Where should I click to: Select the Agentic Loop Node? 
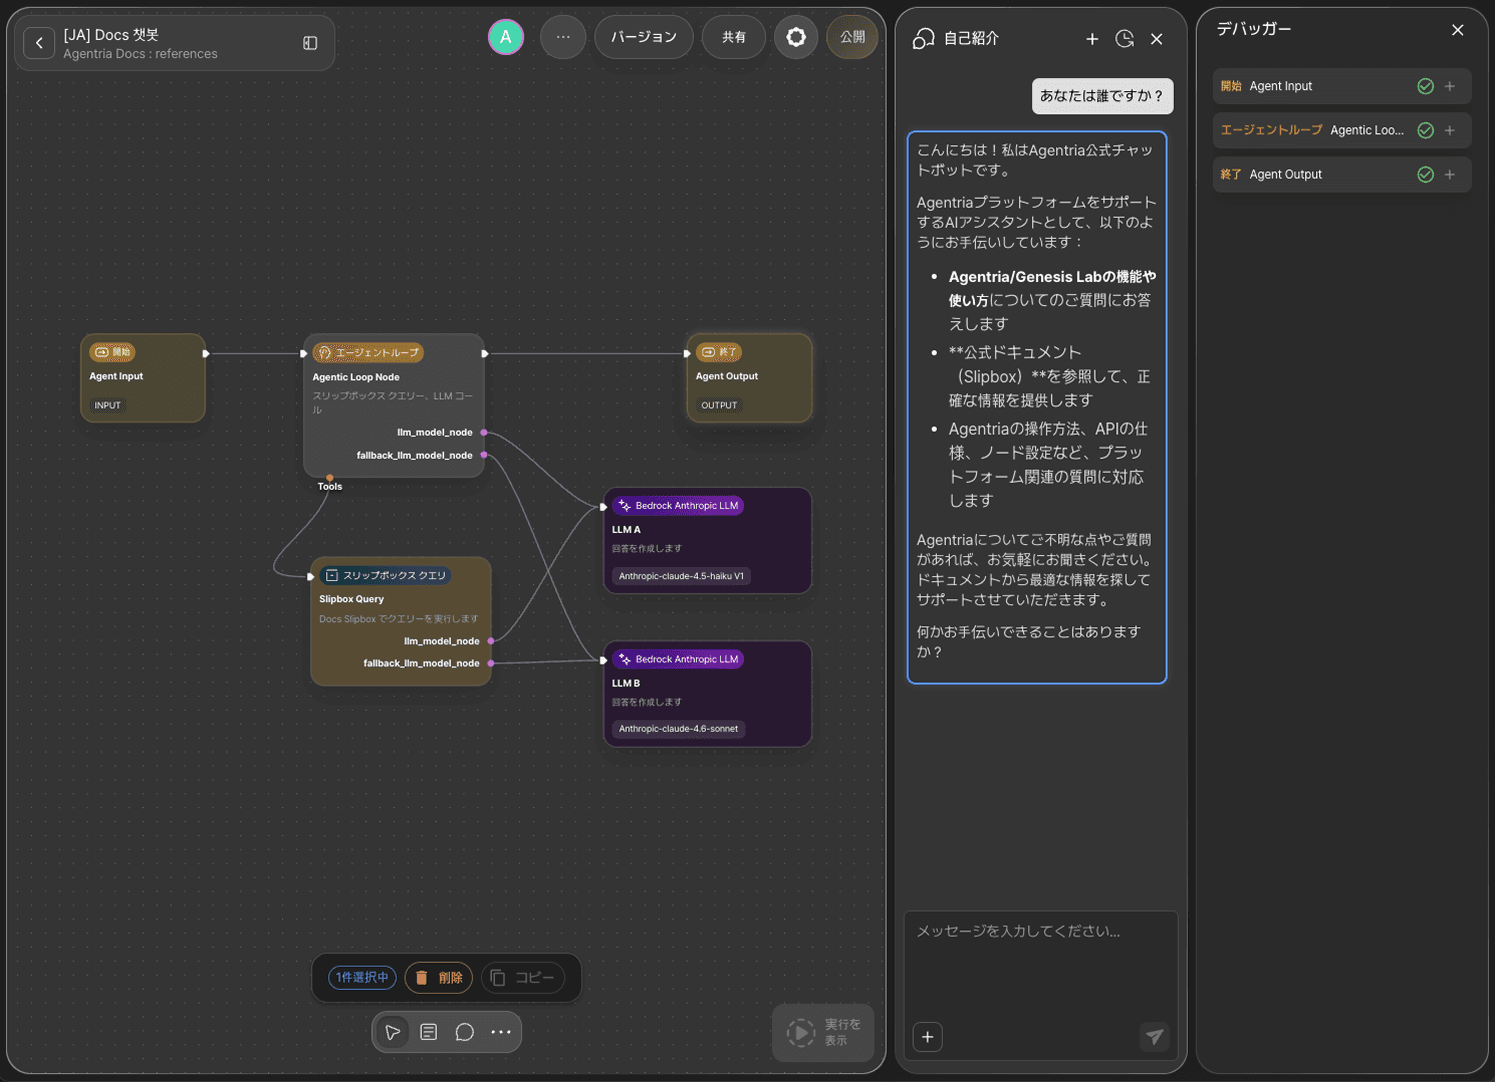(394, 405)
